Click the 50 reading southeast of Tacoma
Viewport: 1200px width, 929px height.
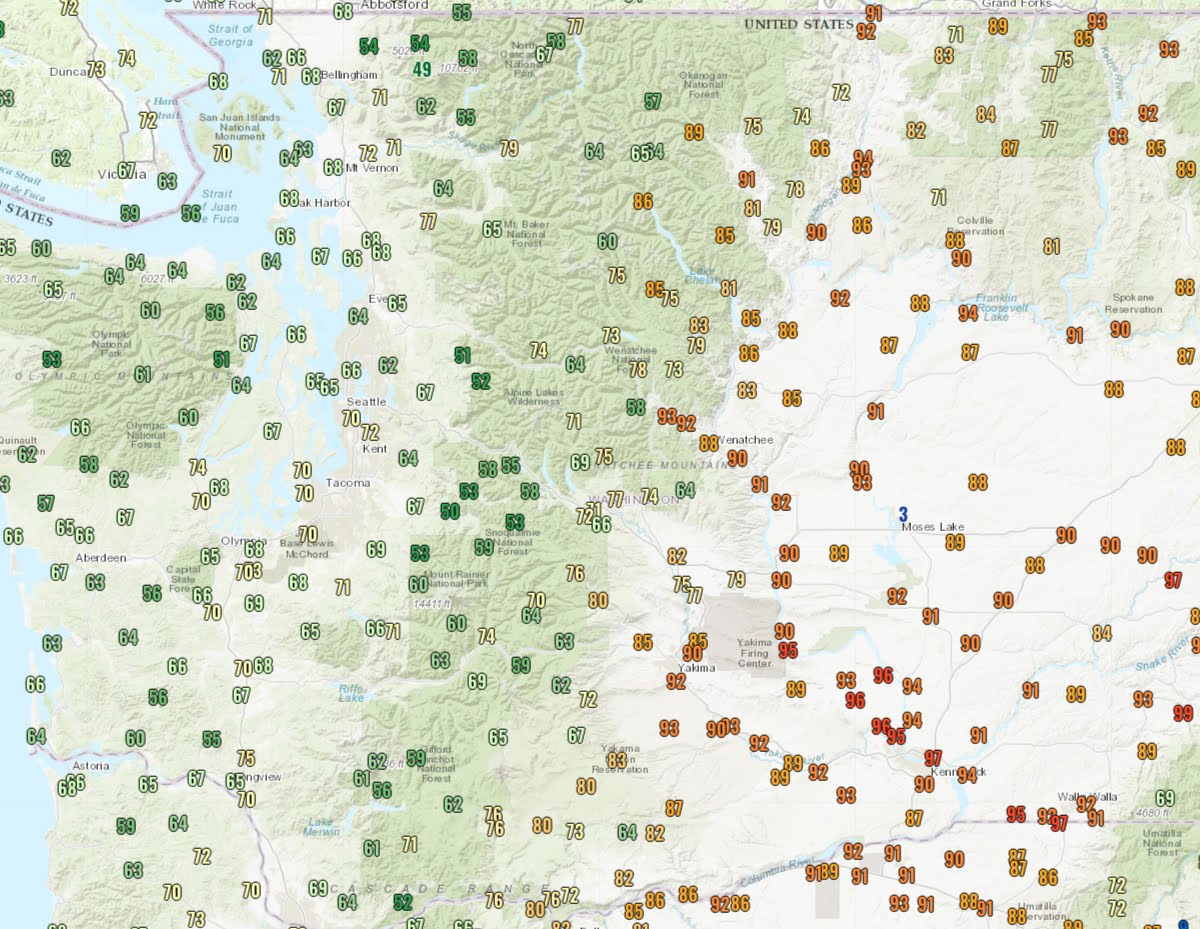pyautogui.click(x=450, y=511)
